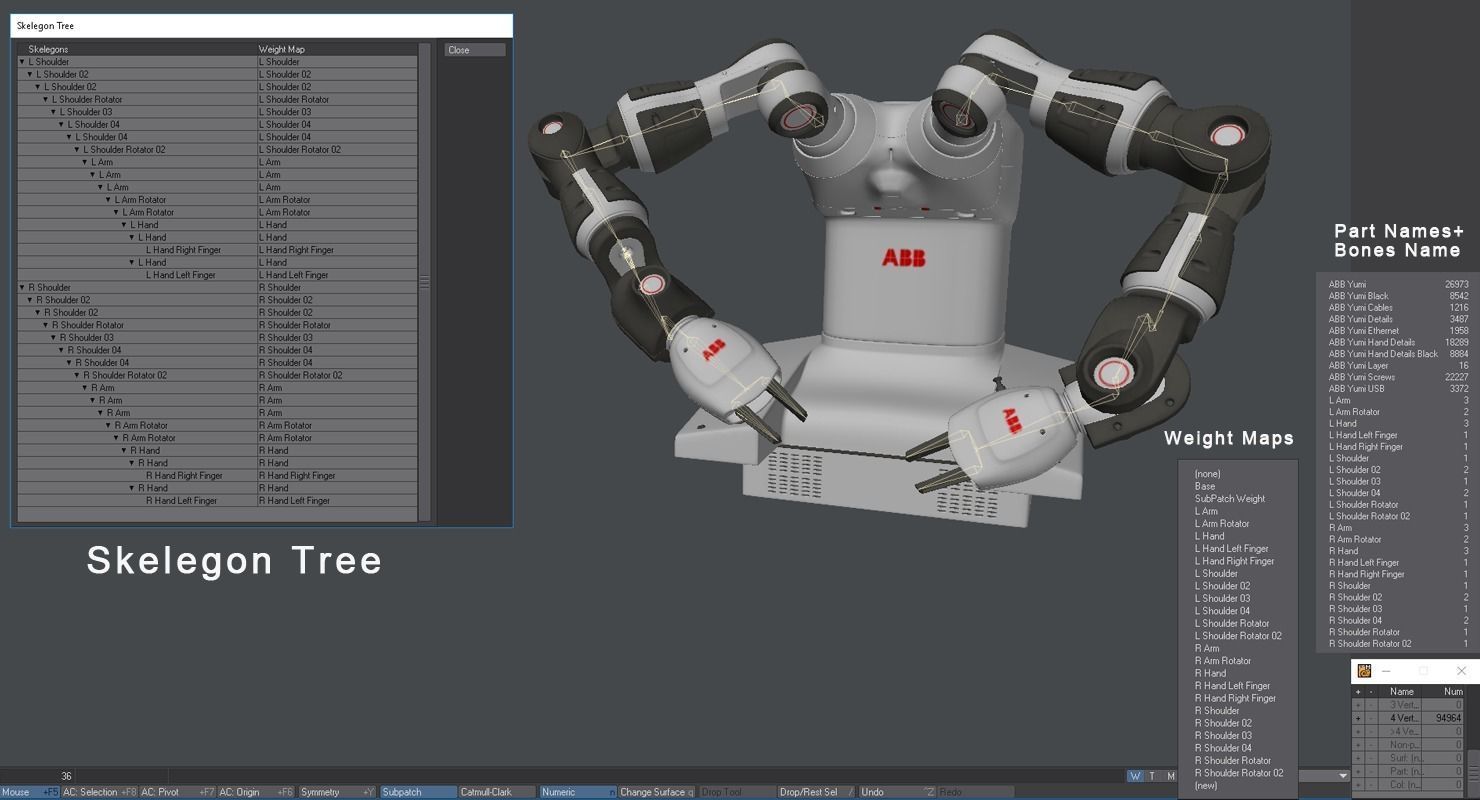Click the Skelegon Tree vertical scrollbar handle
The width and height of the screenshot is (1480, 800).
[x=424, y=283]
